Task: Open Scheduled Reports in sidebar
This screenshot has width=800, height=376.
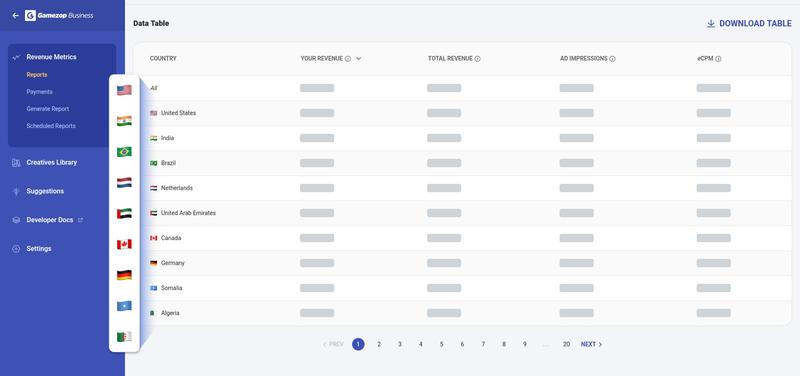Action: [51, 126]
